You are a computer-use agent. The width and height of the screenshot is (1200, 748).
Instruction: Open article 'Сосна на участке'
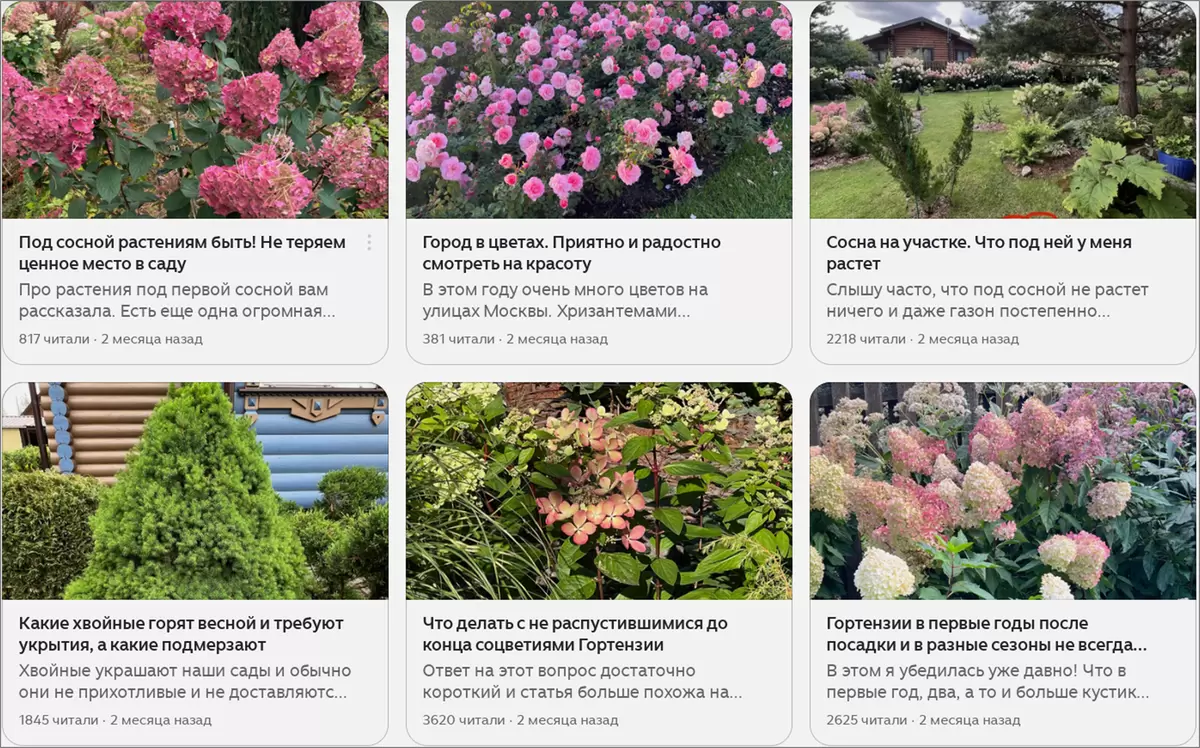pyautogui.click(x=979, y=253)
